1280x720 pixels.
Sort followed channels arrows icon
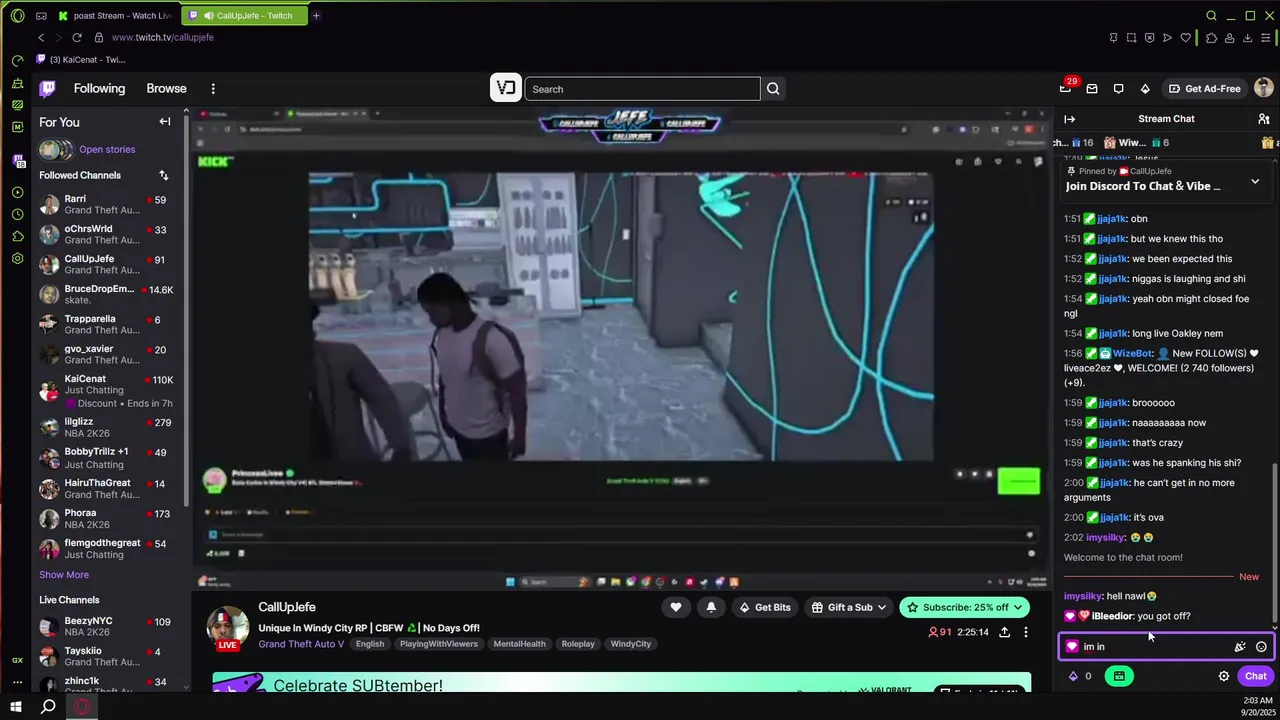pos(163,175)
